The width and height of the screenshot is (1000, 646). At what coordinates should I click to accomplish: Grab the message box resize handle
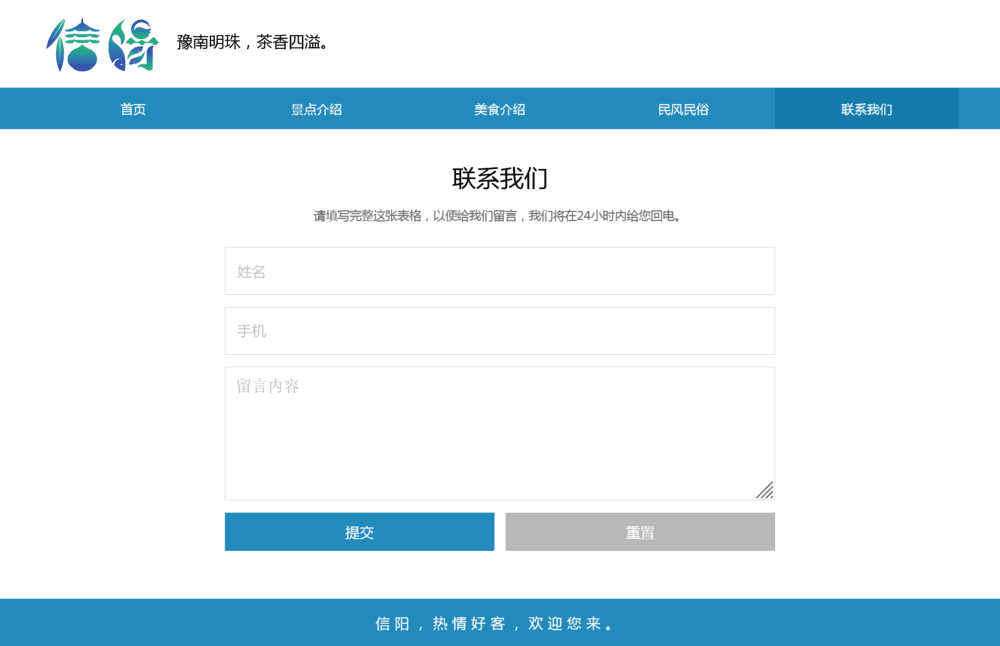pos(765,490)
